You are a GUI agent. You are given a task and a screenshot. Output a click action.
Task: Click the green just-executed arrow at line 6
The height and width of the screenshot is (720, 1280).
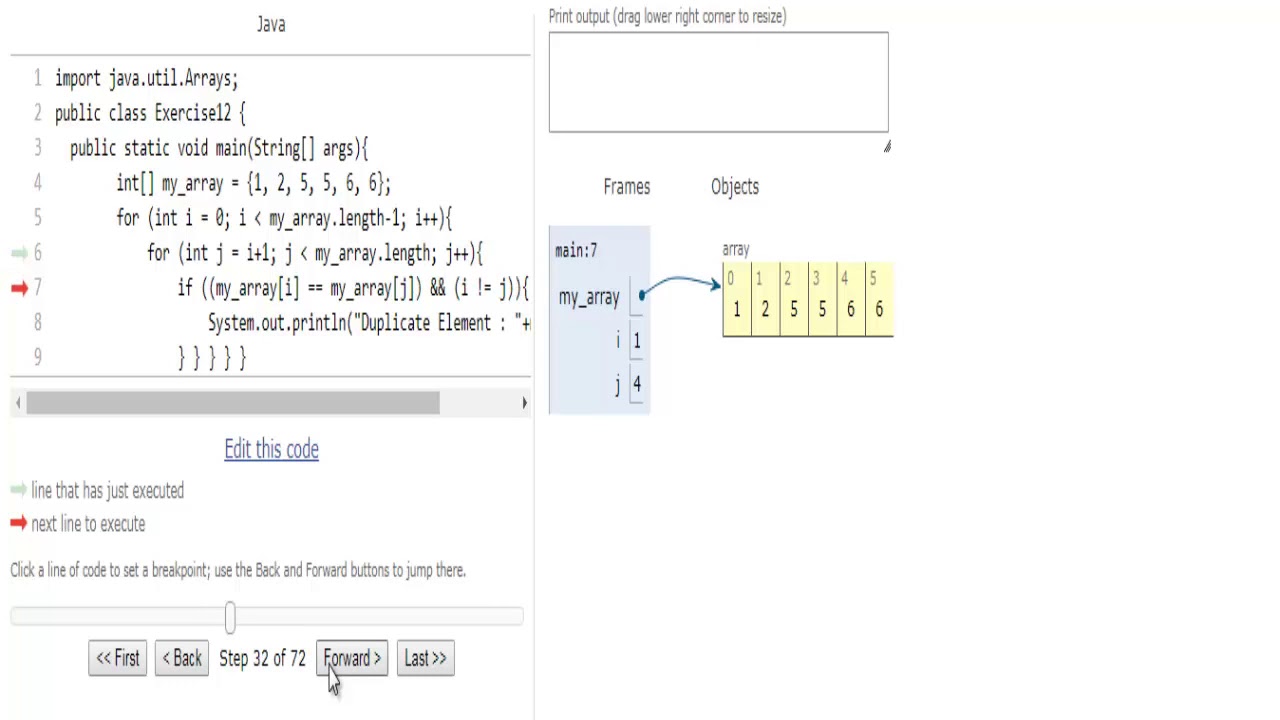pyautogui.click(x=19, y=253)
